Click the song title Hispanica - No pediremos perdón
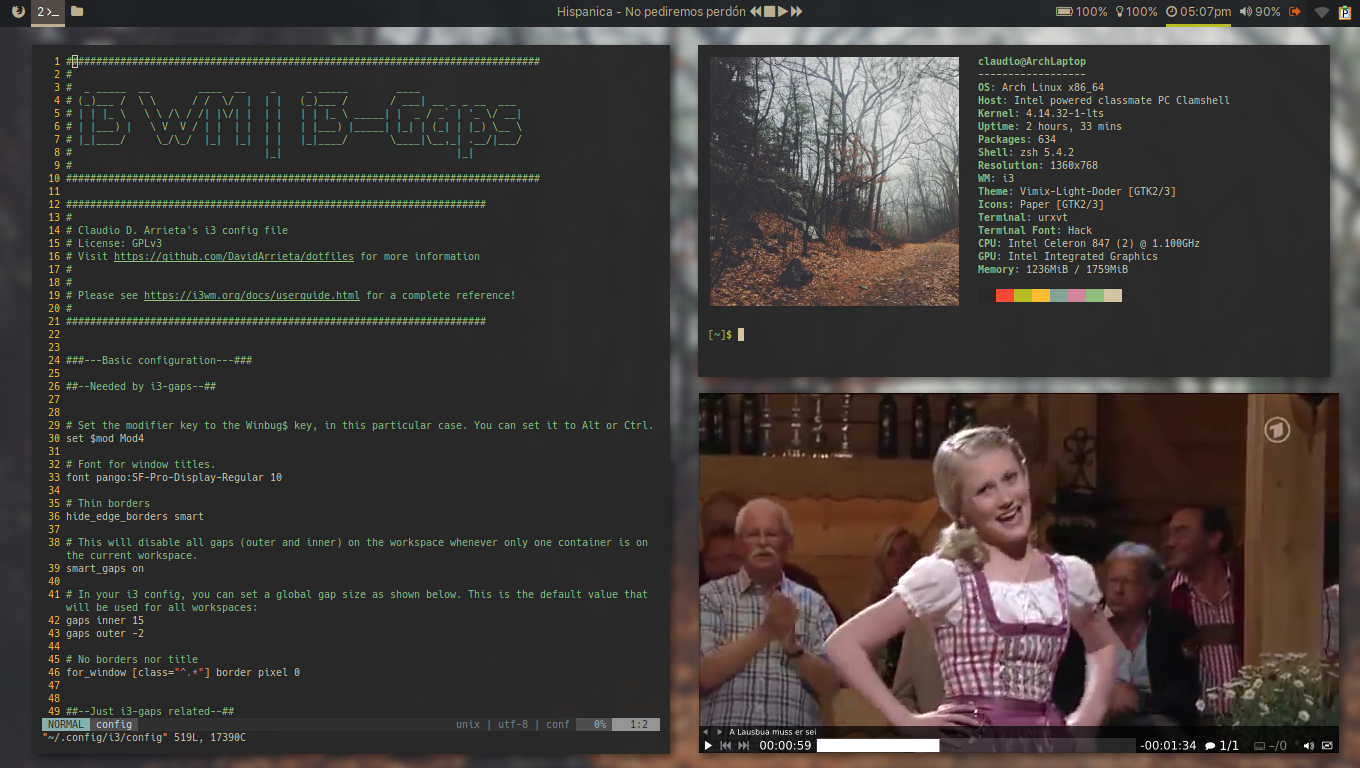 pos(651,11)
